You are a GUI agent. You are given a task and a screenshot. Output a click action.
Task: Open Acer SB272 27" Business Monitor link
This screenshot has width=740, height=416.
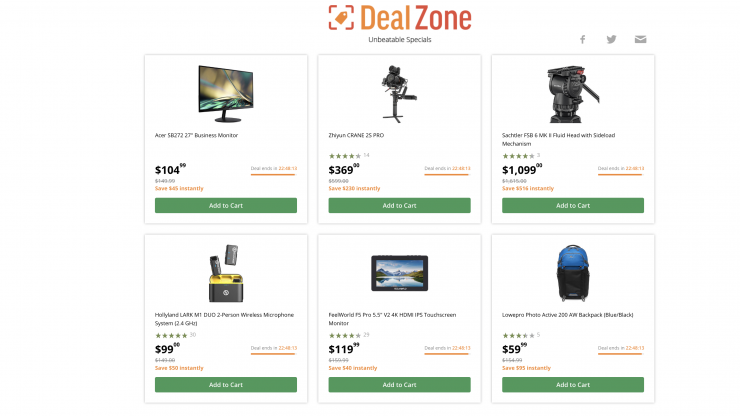pos(196,136)
